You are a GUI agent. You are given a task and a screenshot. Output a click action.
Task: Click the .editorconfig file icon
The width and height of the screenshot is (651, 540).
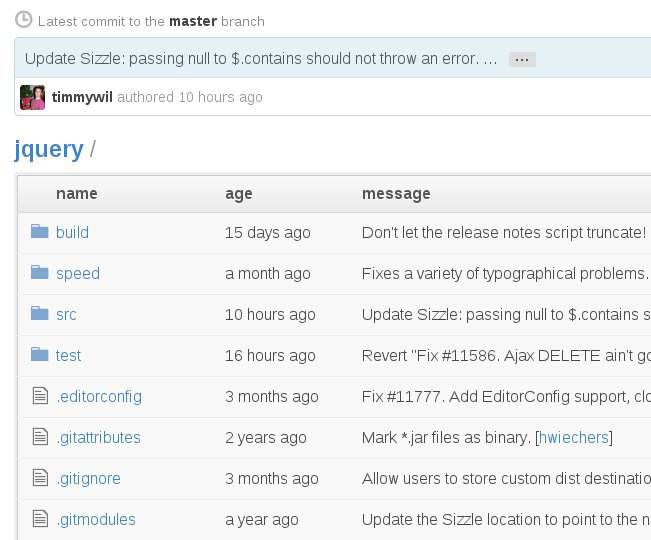click(40, 395)
